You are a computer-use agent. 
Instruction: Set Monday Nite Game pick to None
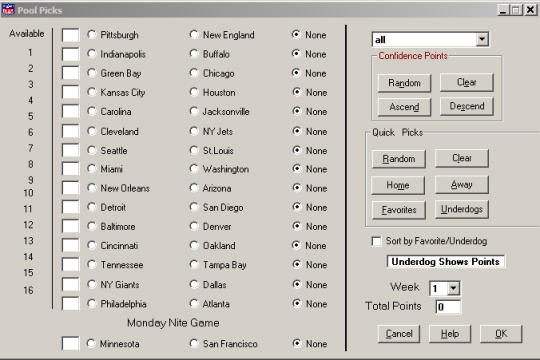[x=297, y=343]
